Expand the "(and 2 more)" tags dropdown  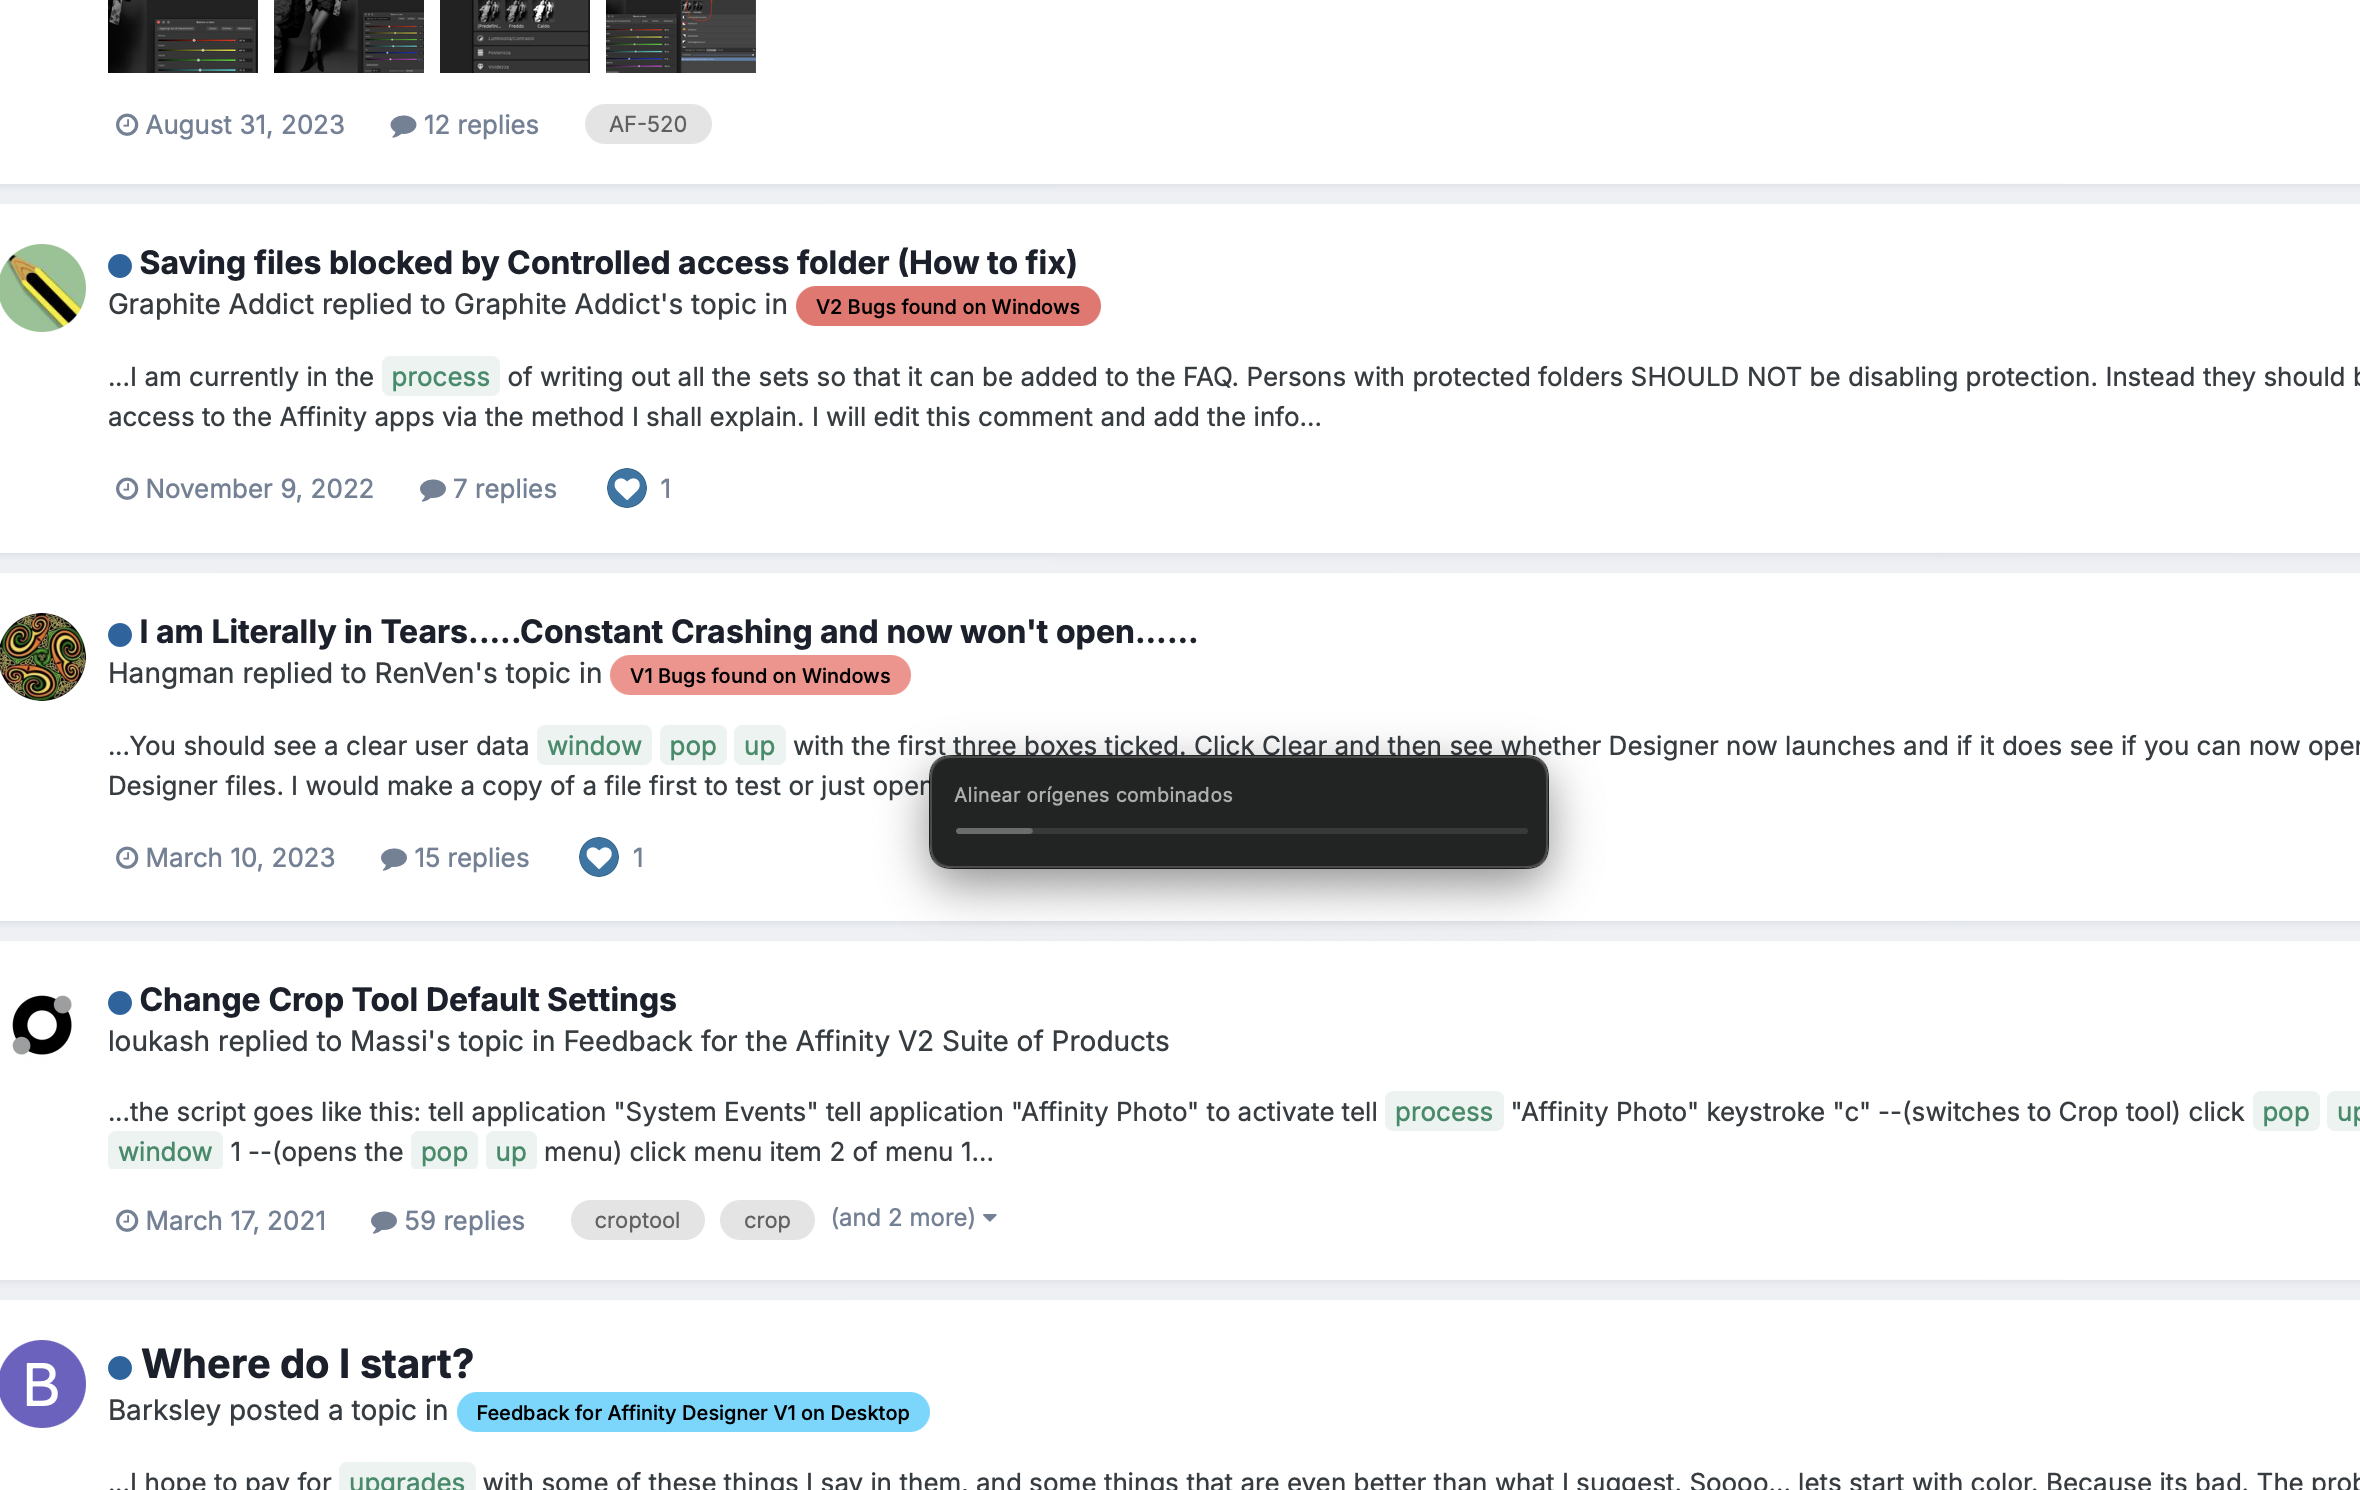coord(913,1218)
